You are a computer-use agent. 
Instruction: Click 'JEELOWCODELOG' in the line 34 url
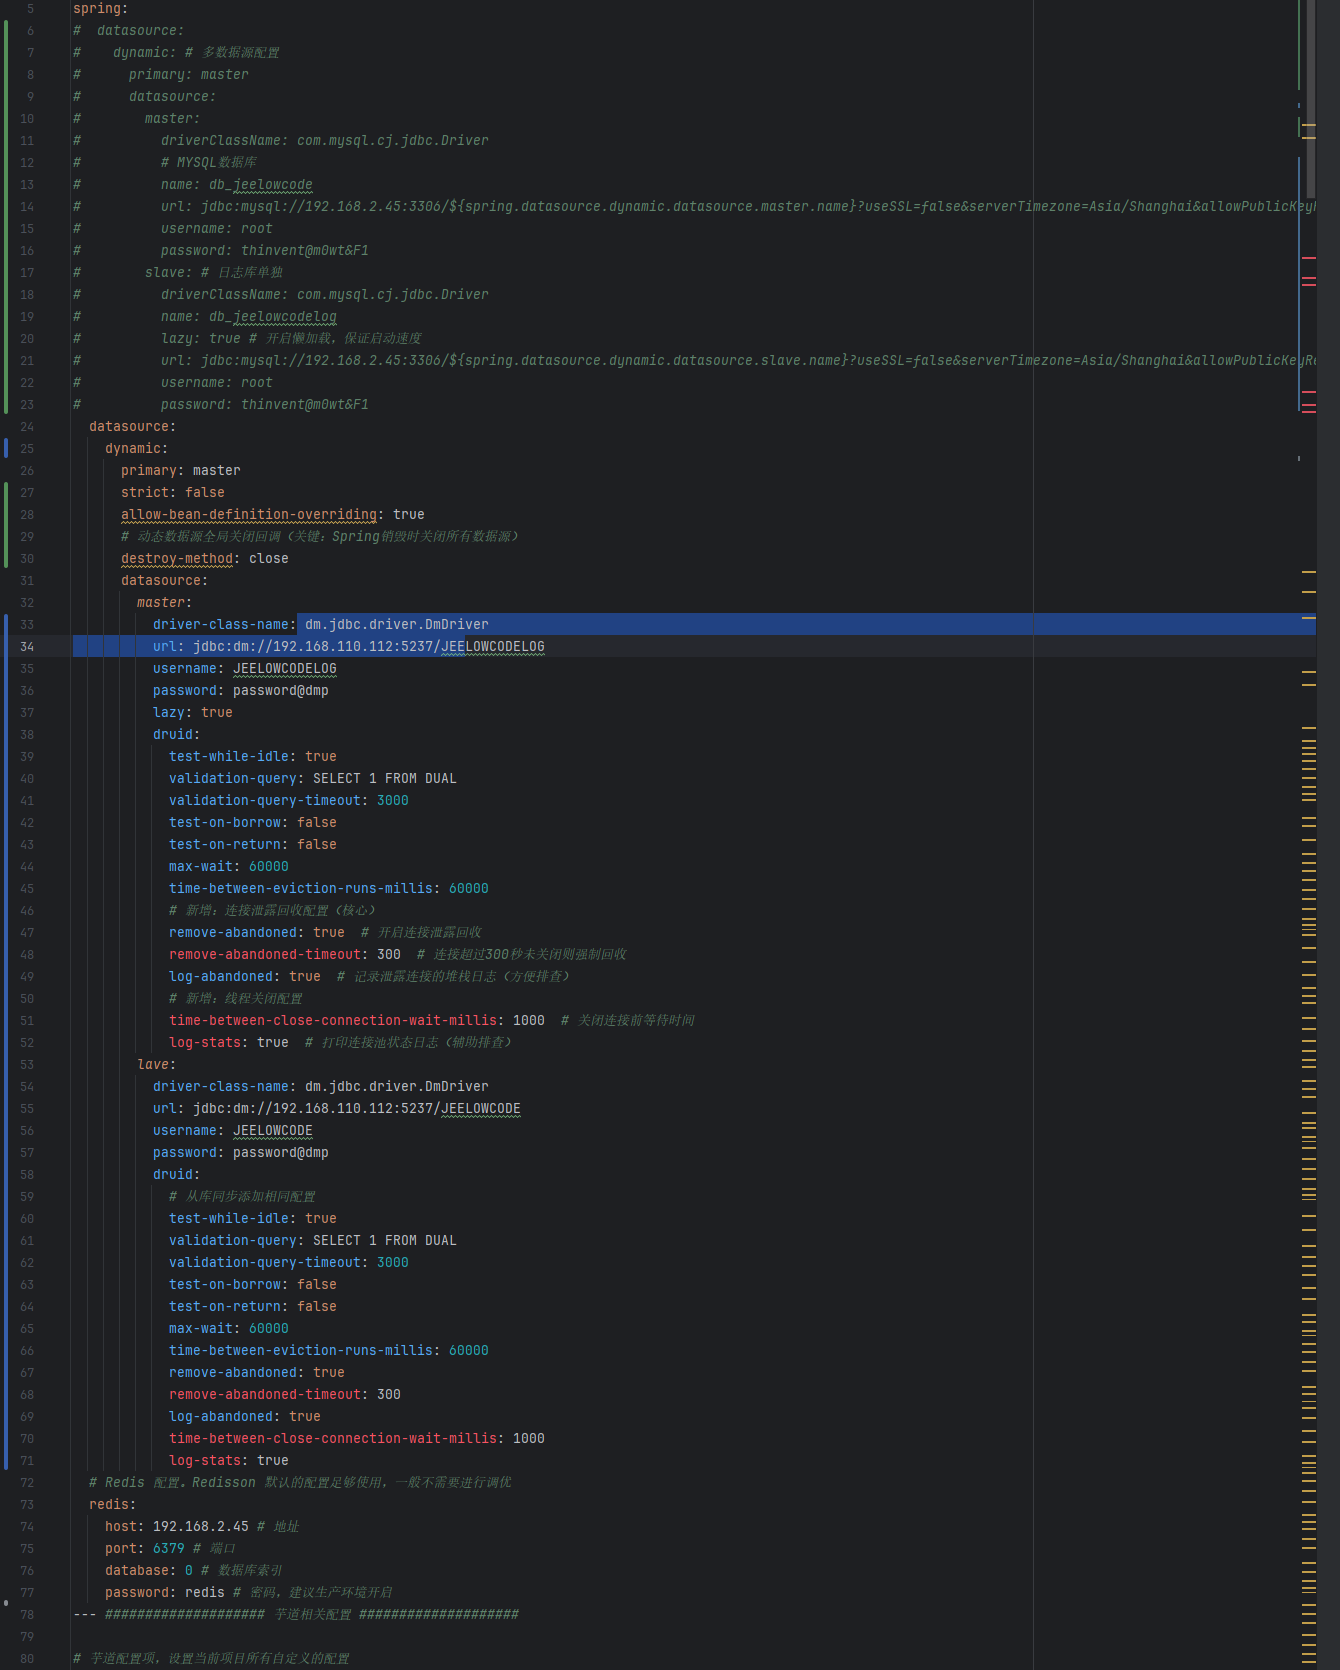(x=492, y=647)
